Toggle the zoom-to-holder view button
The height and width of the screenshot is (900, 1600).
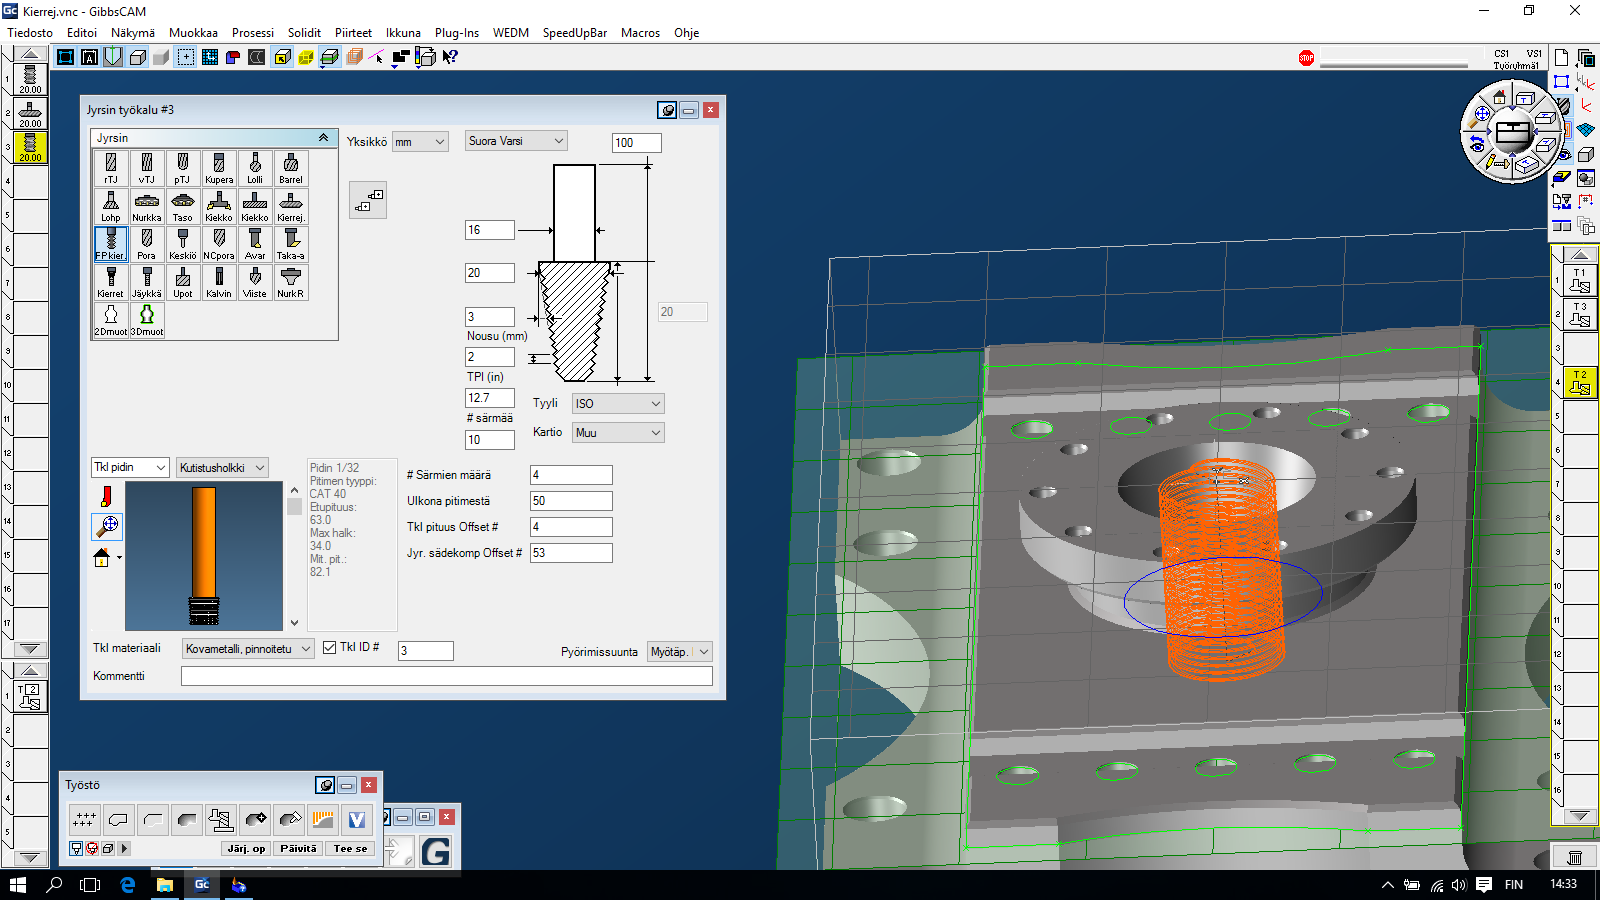click(x=107, y=525)
